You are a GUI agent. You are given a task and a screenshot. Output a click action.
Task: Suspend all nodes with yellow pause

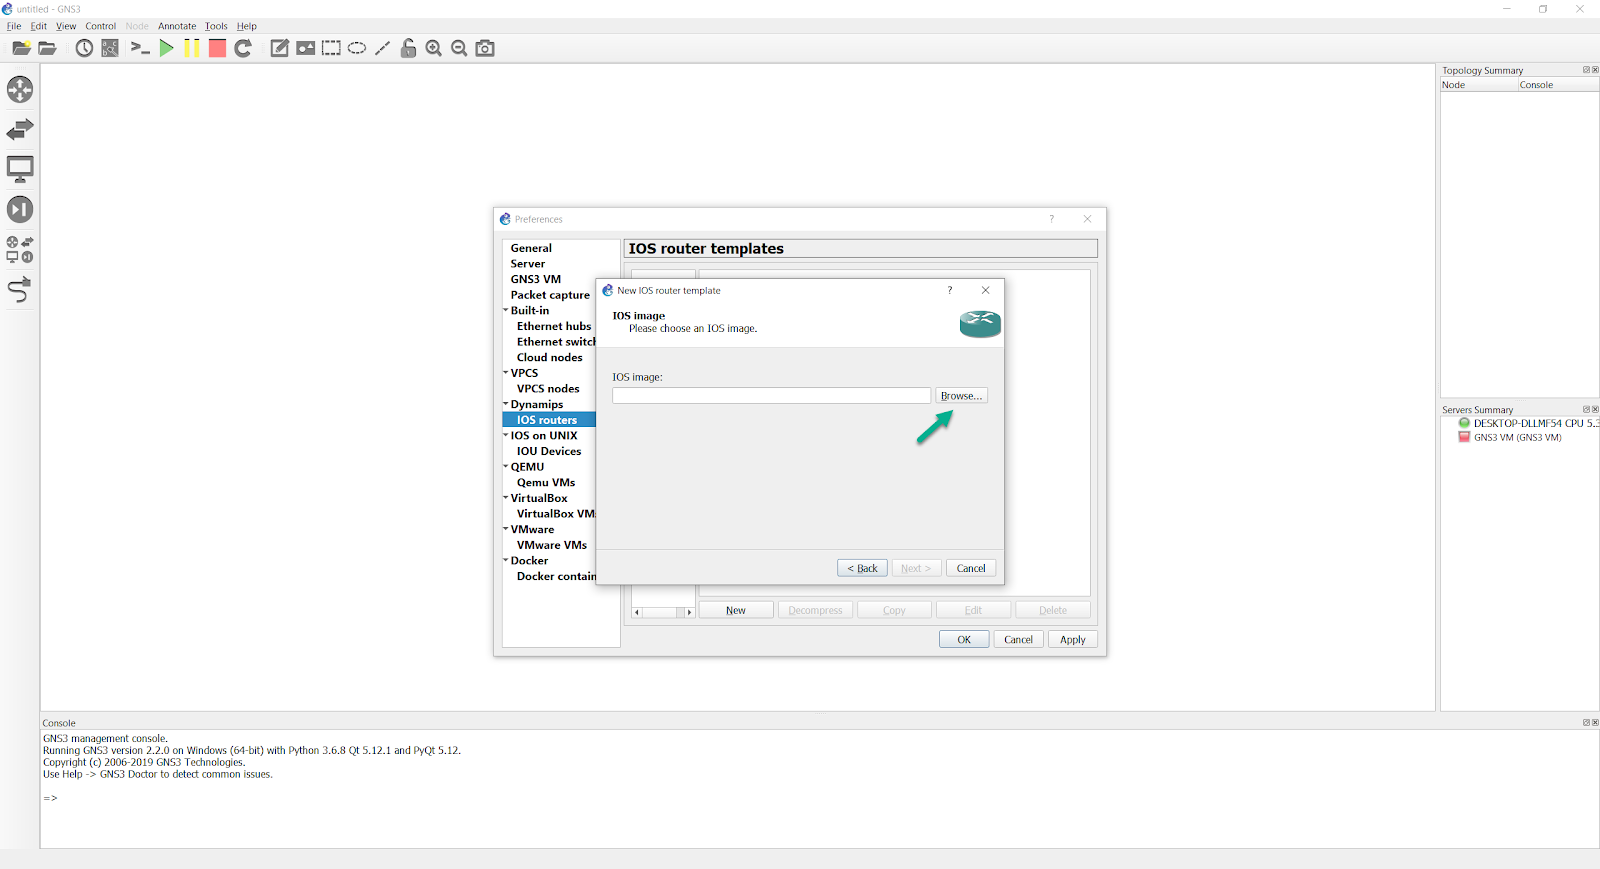pos(192,48)
